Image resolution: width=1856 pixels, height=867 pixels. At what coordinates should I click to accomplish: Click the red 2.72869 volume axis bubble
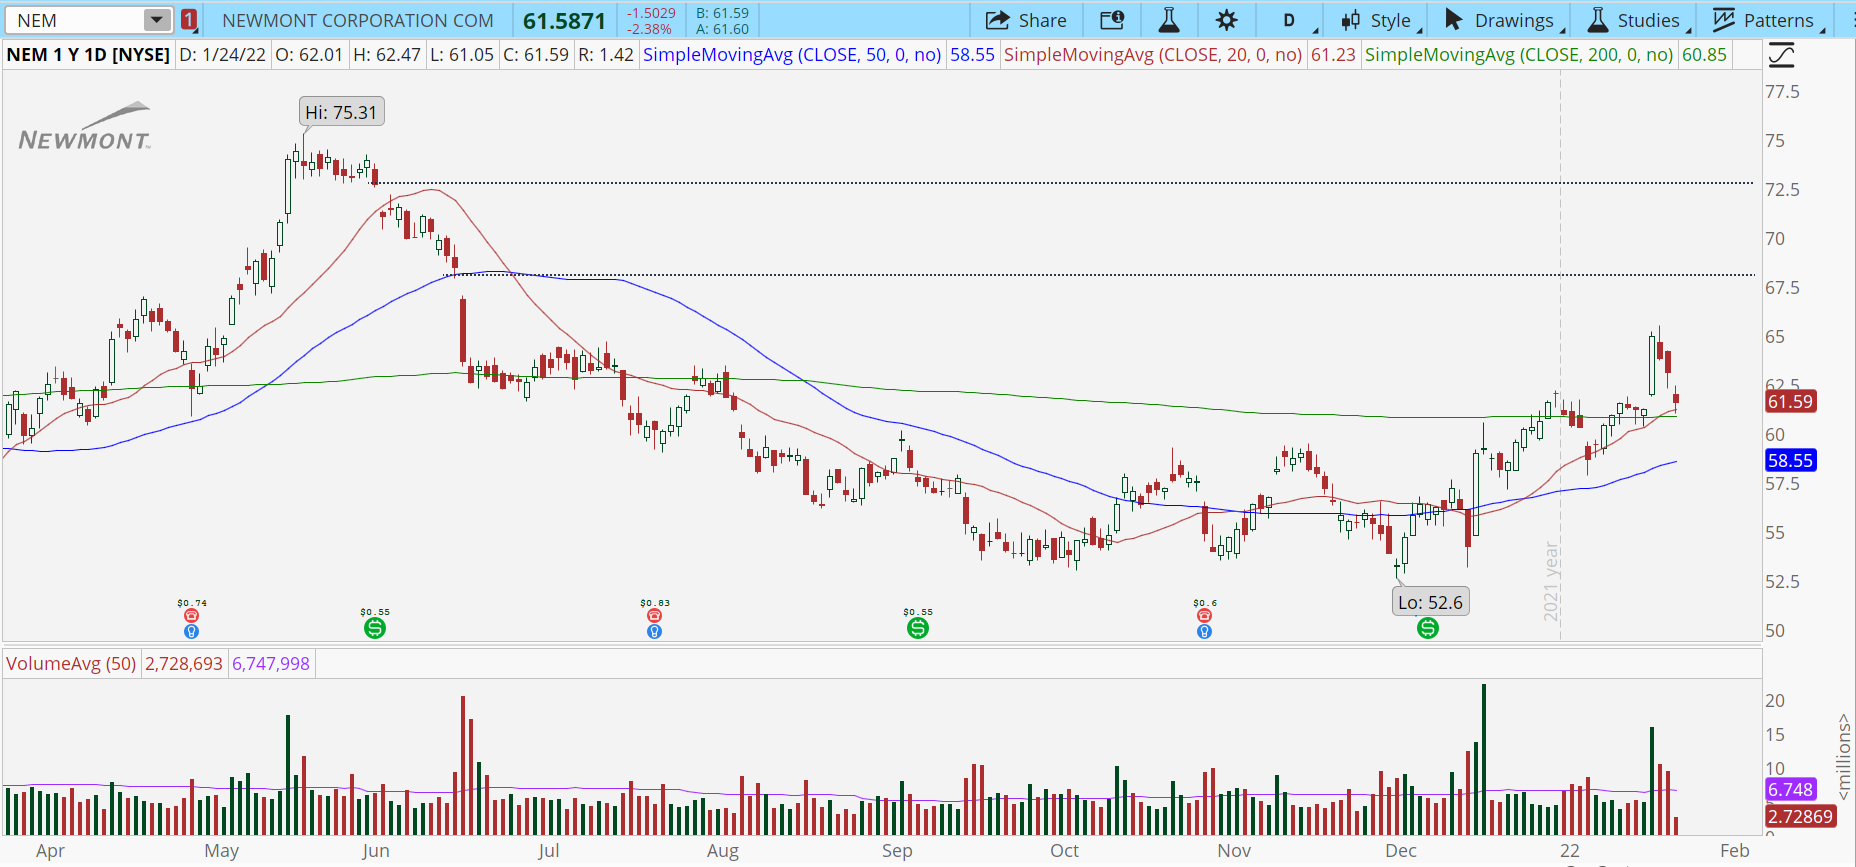[1800, 816]
